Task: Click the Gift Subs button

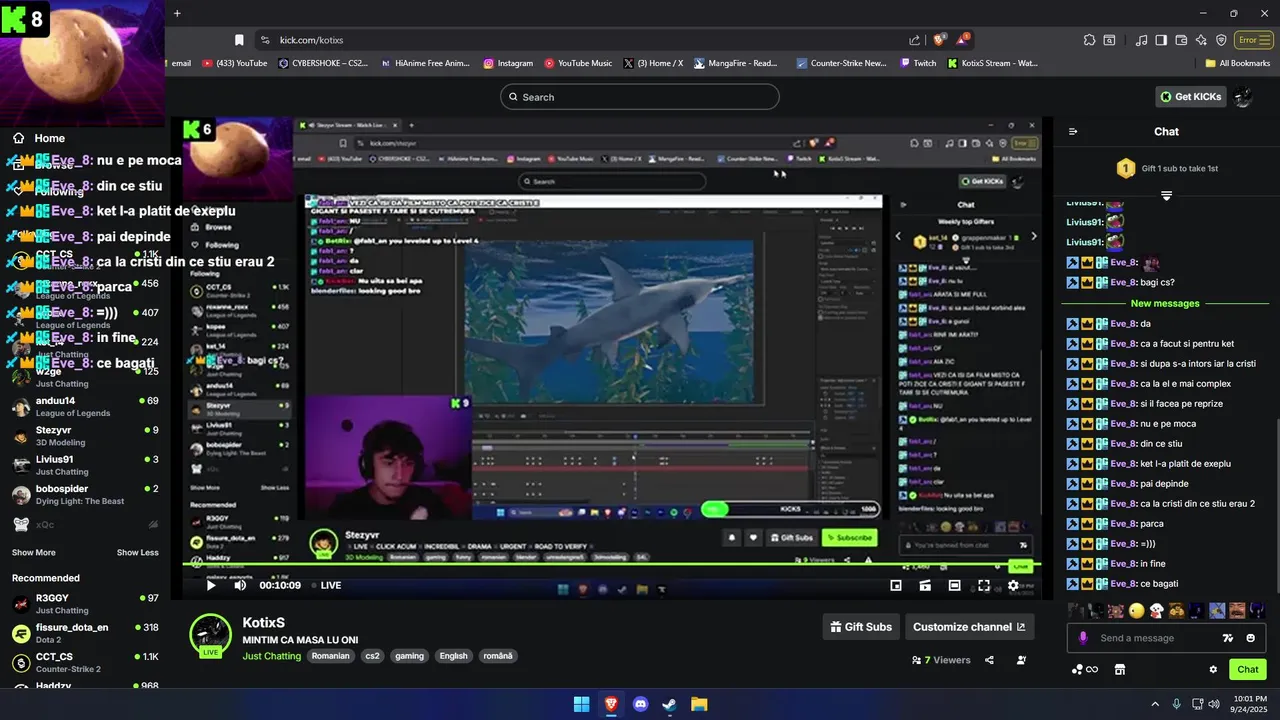Action: [860, 627]
